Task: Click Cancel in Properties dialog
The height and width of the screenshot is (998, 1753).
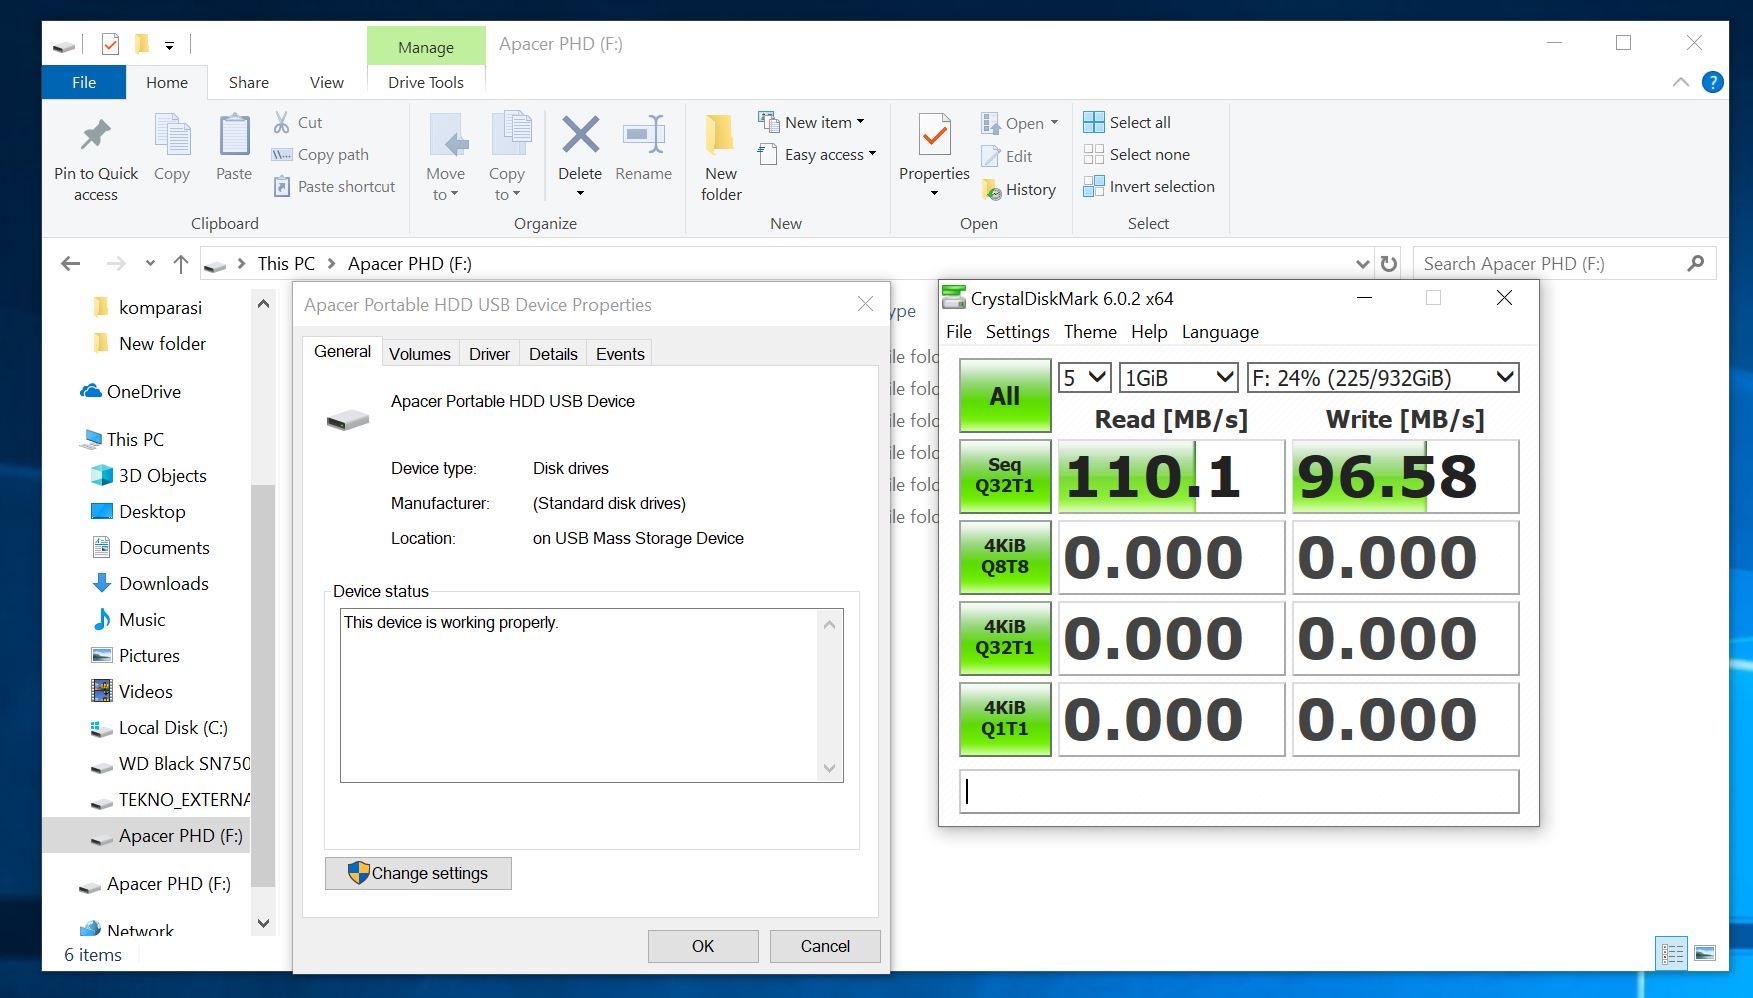Action: 825,946
